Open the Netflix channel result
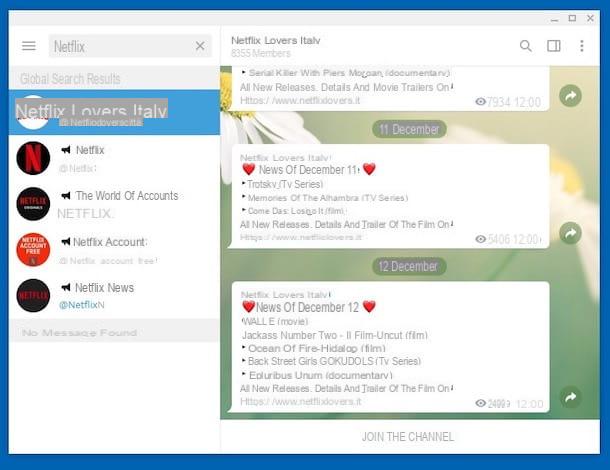Viewport: 610px width, 470px height. click(x=114, y=158)
